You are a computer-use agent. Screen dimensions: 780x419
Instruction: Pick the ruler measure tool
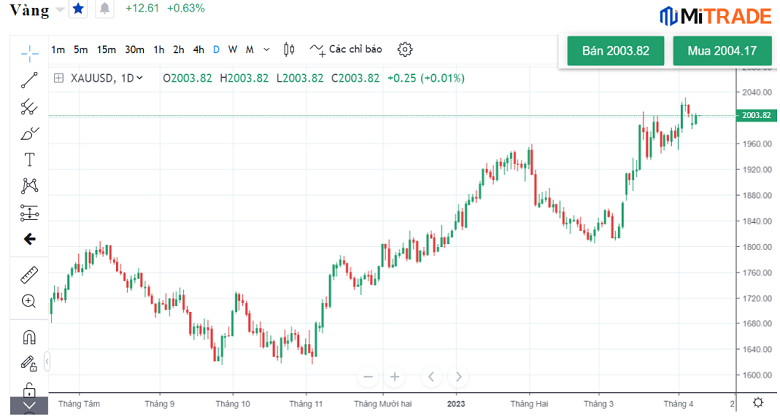pyautogui.click(x=29, y=274)
